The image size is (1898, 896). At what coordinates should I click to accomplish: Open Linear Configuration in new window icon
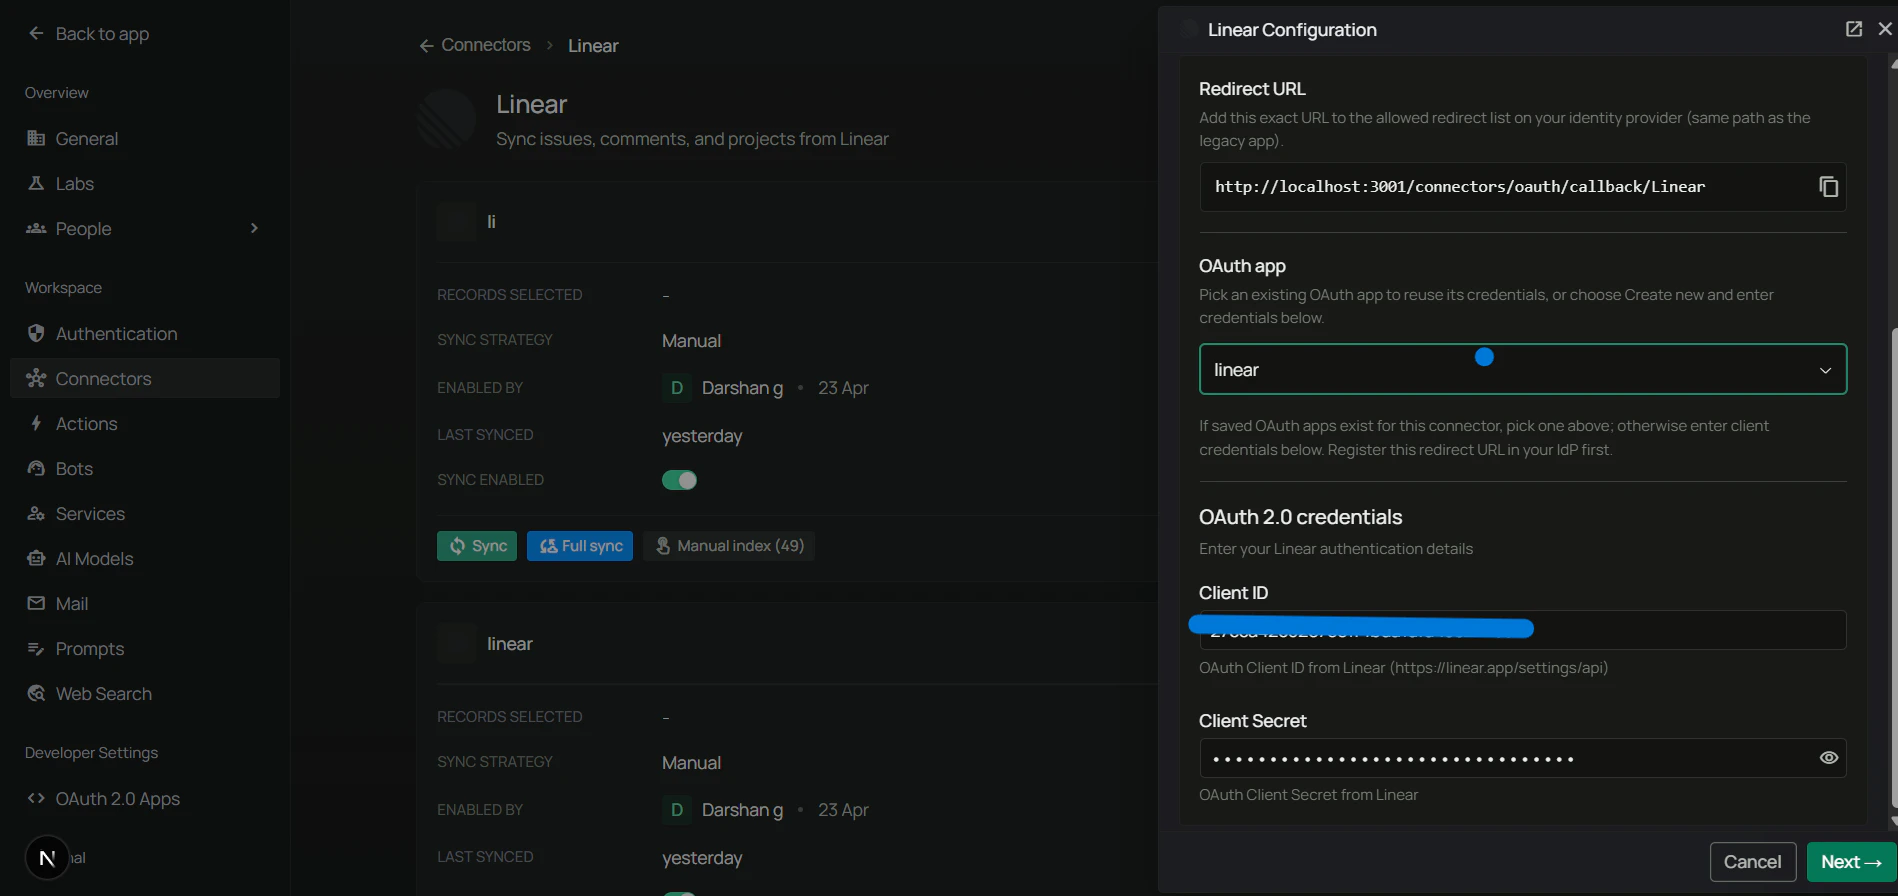[1854, 29]
